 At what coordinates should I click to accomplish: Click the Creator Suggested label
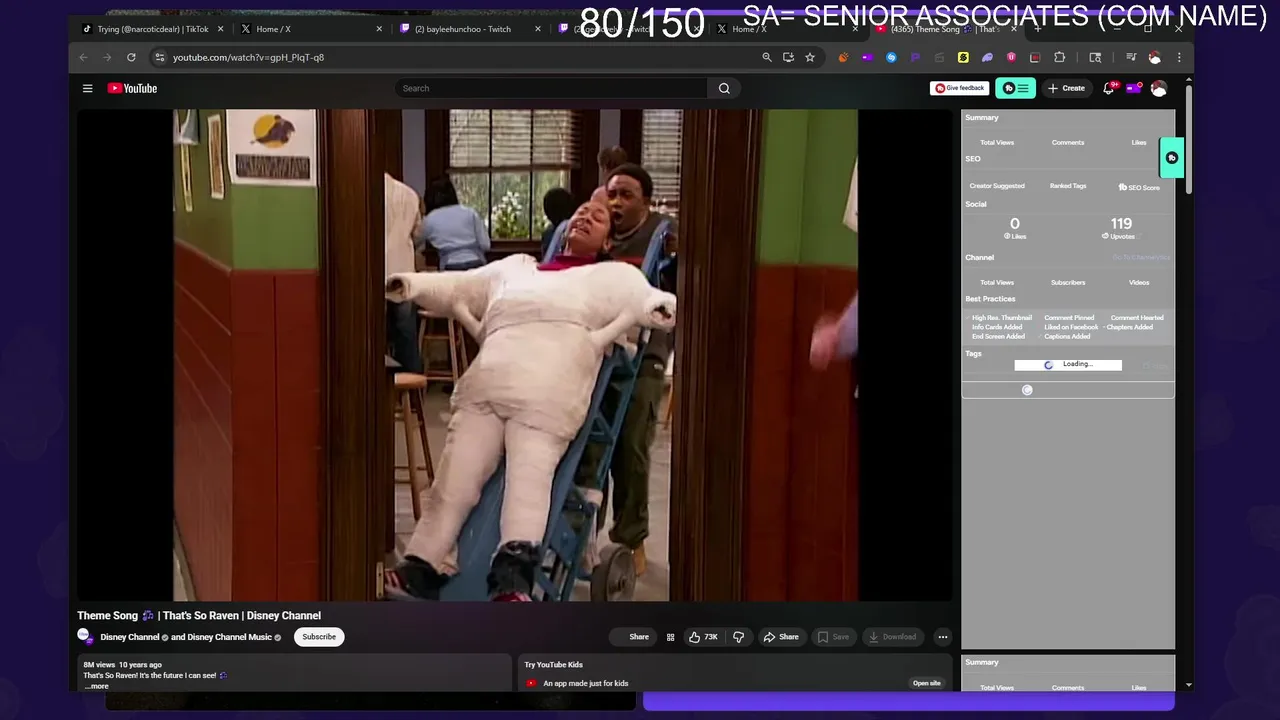[x=997, y=186]
